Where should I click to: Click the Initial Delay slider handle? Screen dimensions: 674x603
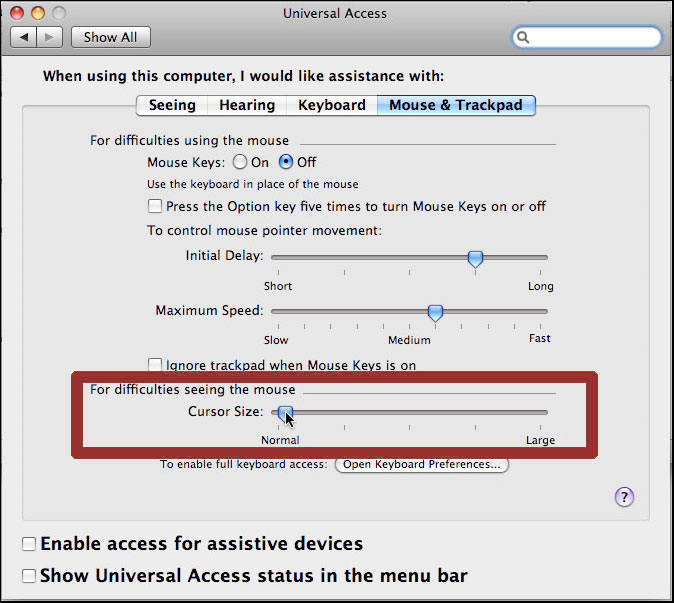[475, 259]
